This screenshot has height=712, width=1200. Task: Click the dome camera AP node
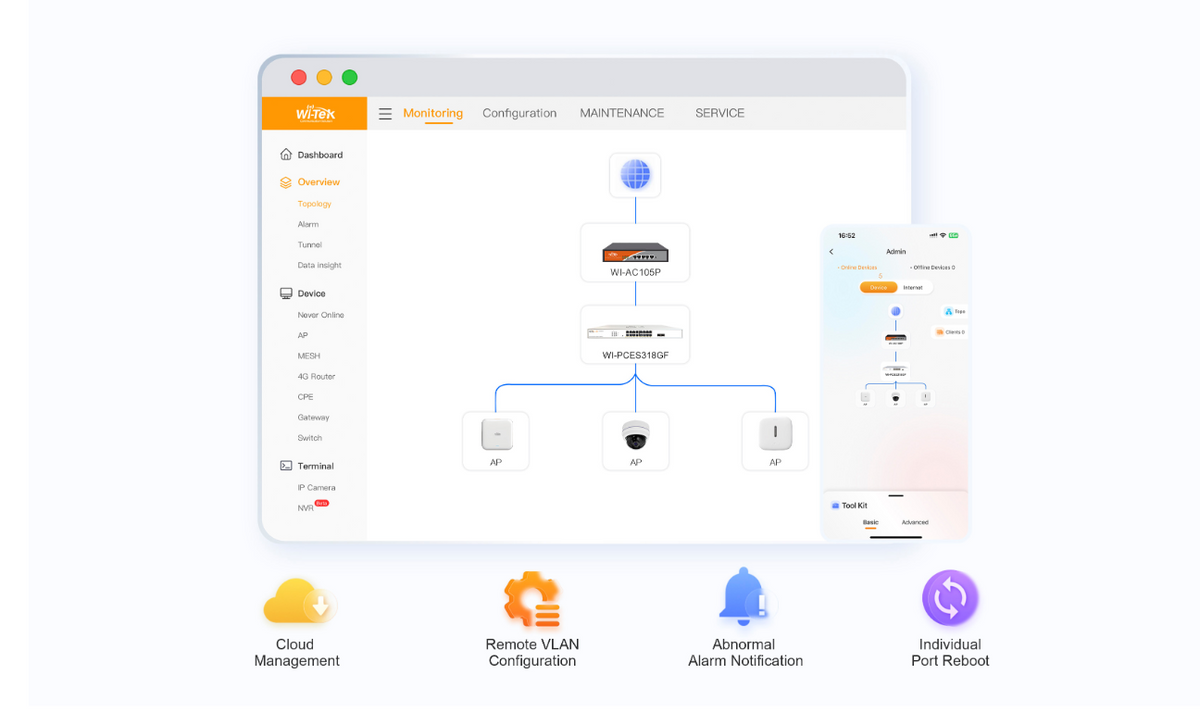click(x=635, y=441)
